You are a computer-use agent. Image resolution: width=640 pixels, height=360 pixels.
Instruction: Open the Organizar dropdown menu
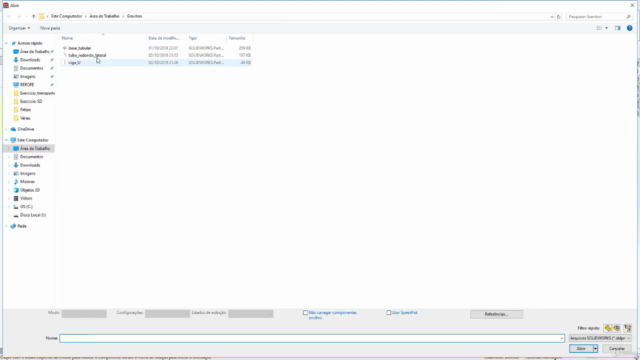(19, 28)
